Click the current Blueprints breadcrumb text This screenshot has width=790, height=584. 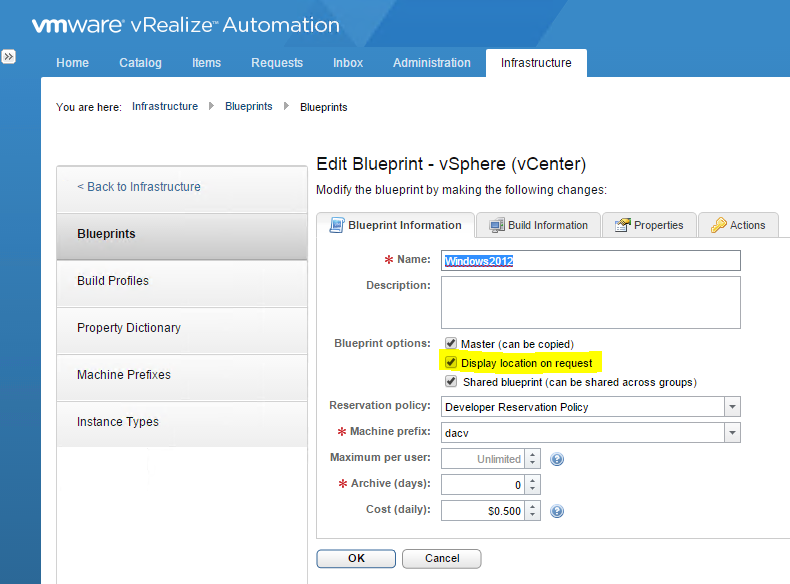(x=323, y=107)
